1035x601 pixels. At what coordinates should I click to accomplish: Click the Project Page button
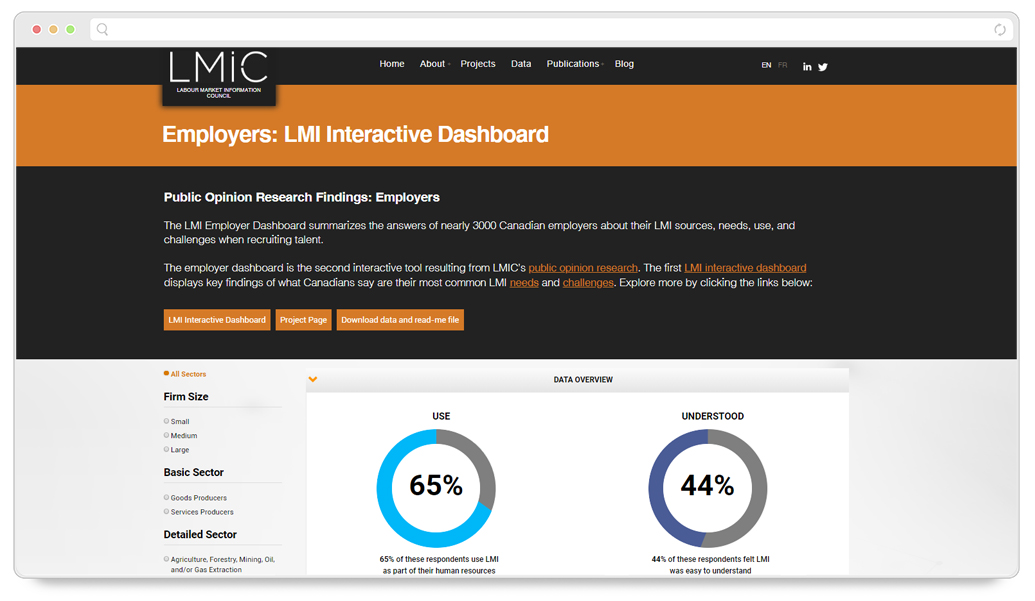coord(304,320)
